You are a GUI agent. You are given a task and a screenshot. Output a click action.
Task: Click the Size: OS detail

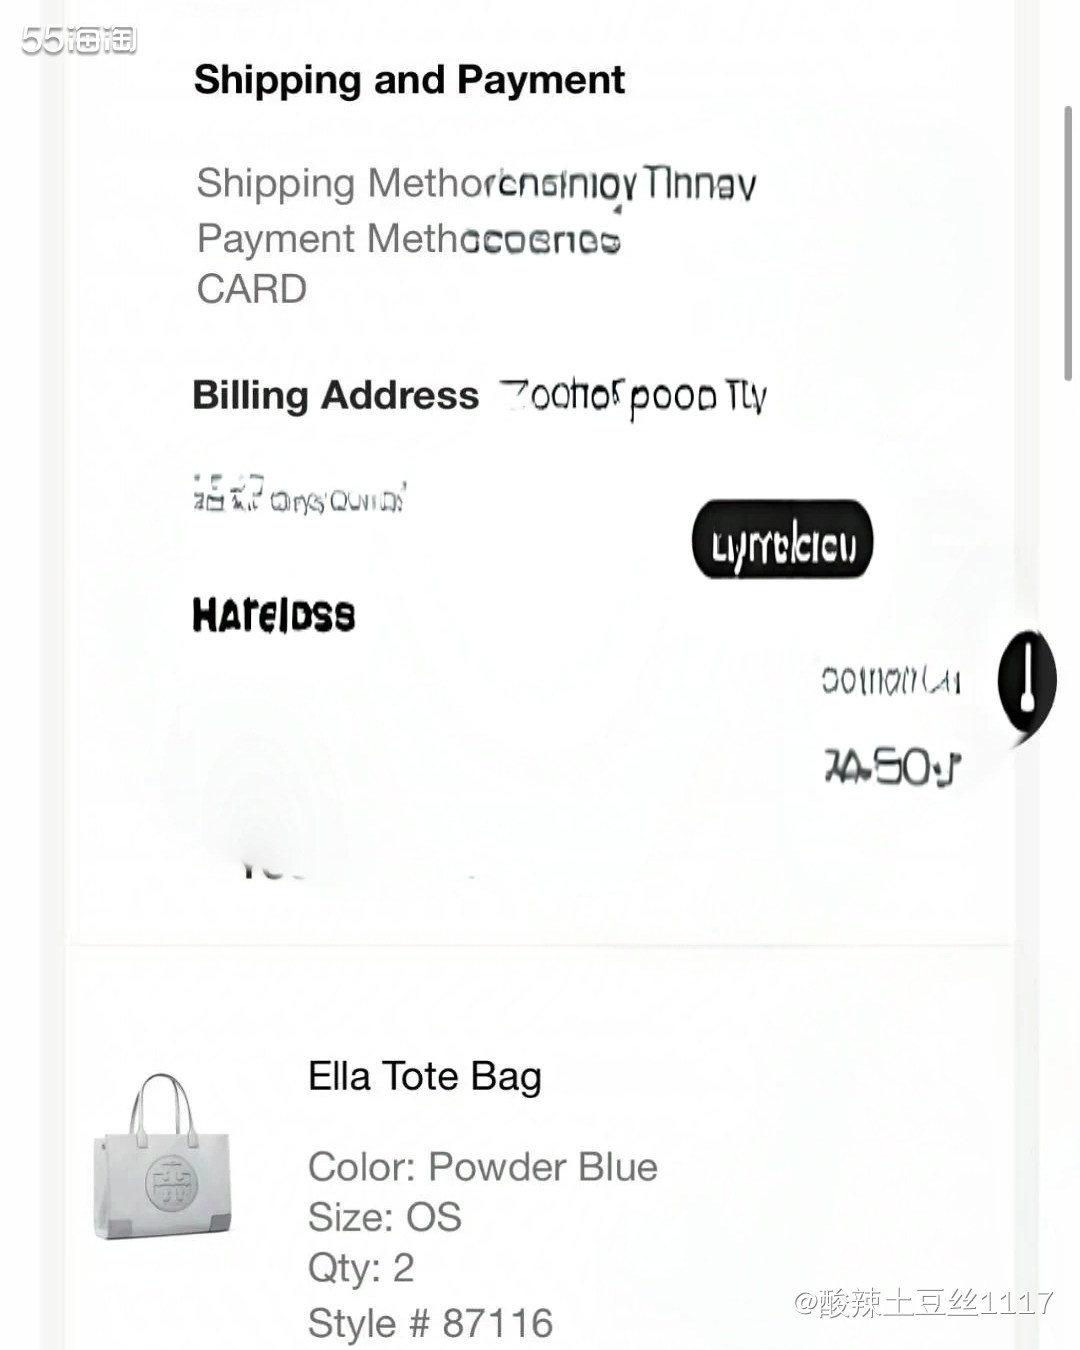click(x=384, y=1218)
